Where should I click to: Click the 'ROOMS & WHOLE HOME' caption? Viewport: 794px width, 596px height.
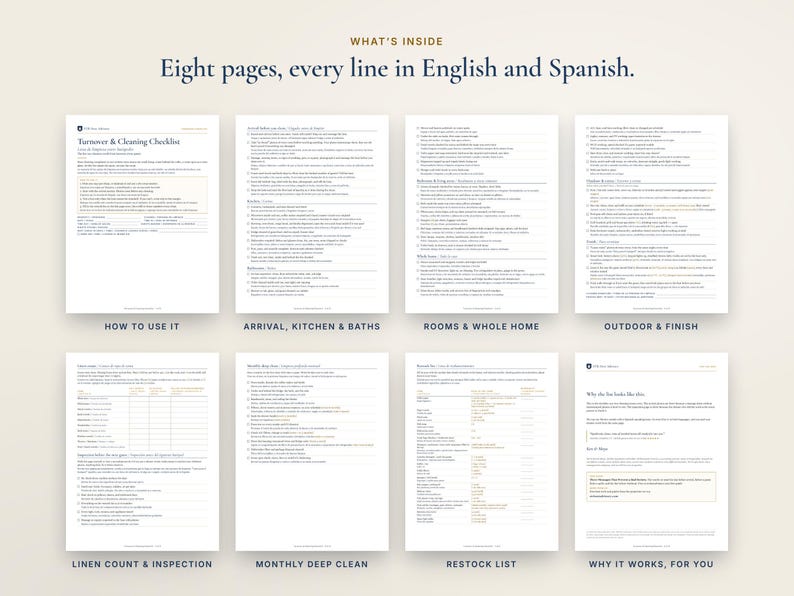[x=482, y=327]
